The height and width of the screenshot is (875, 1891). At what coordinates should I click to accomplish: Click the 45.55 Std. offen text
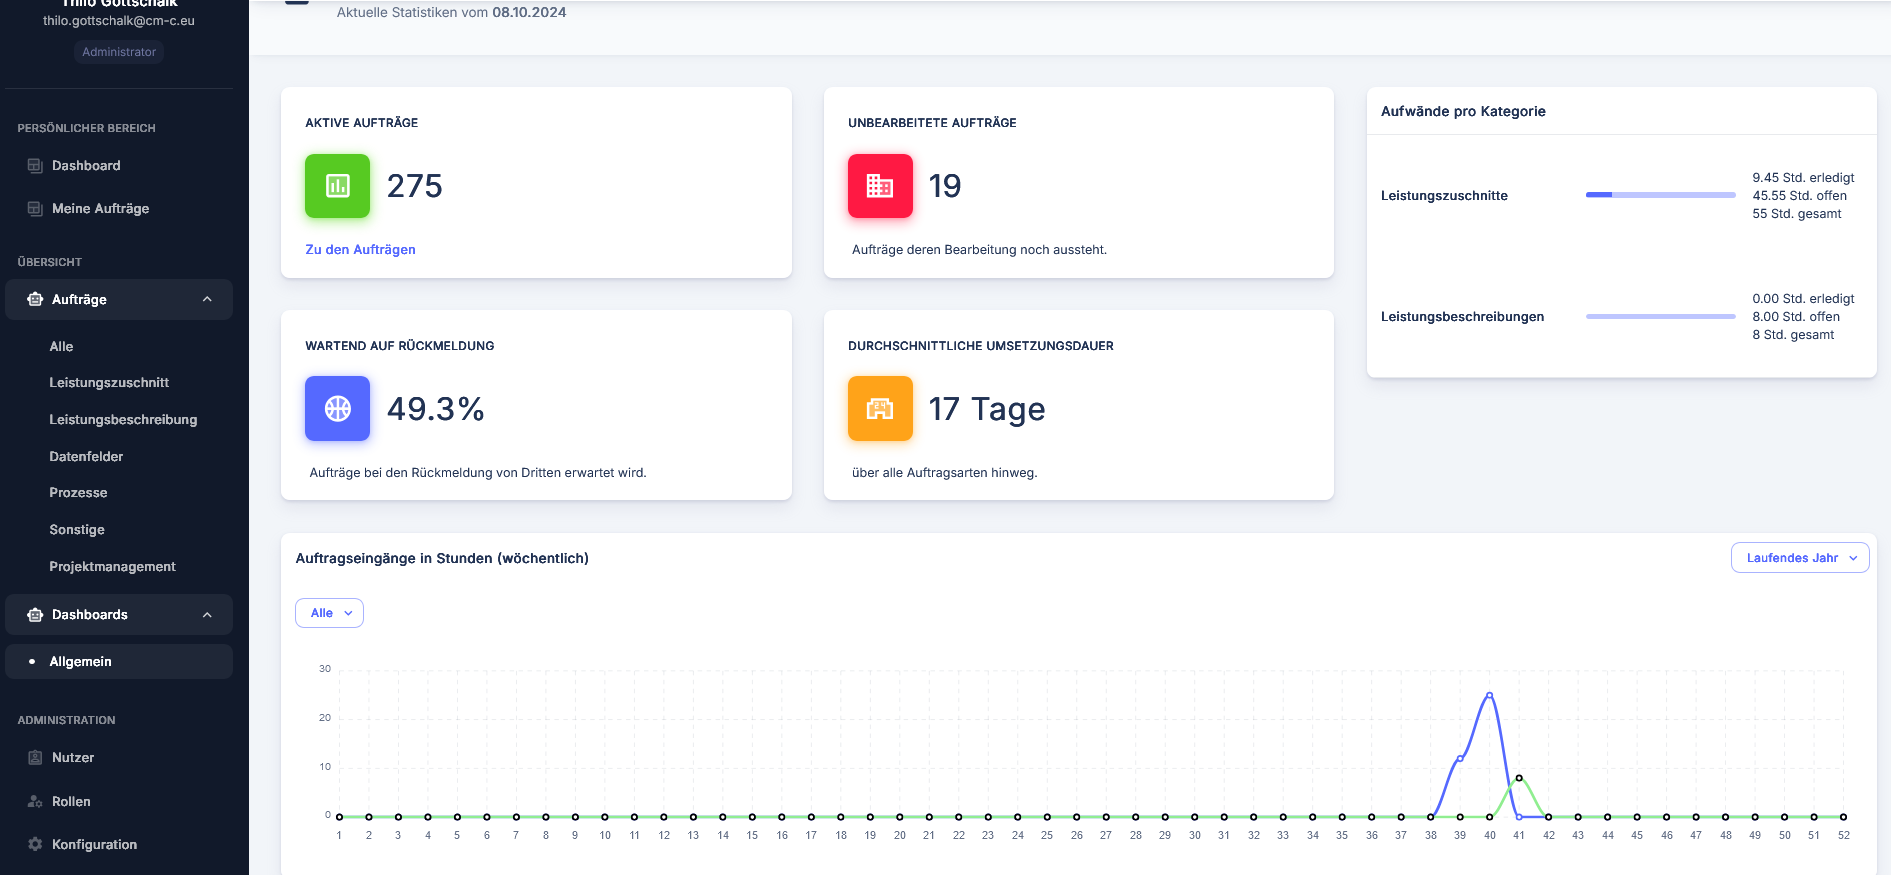[x=1799, y=196]
